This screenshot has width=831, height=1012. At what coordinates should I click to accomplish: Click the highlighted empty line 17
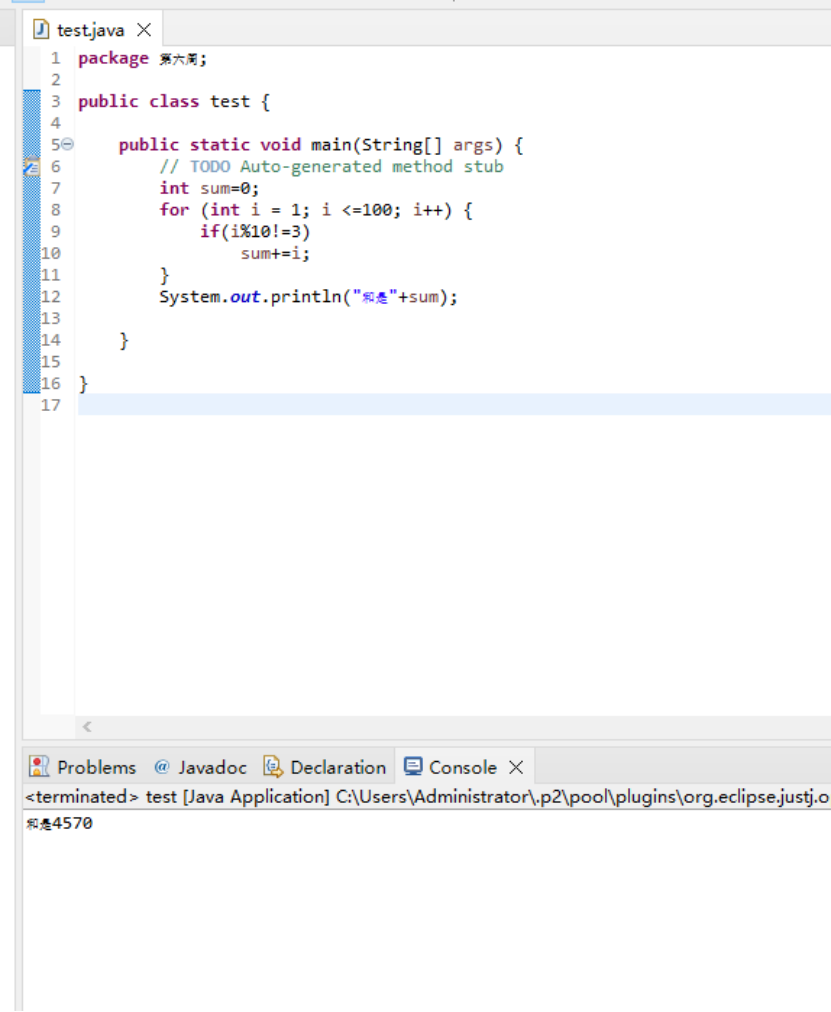tap(454, 405)
